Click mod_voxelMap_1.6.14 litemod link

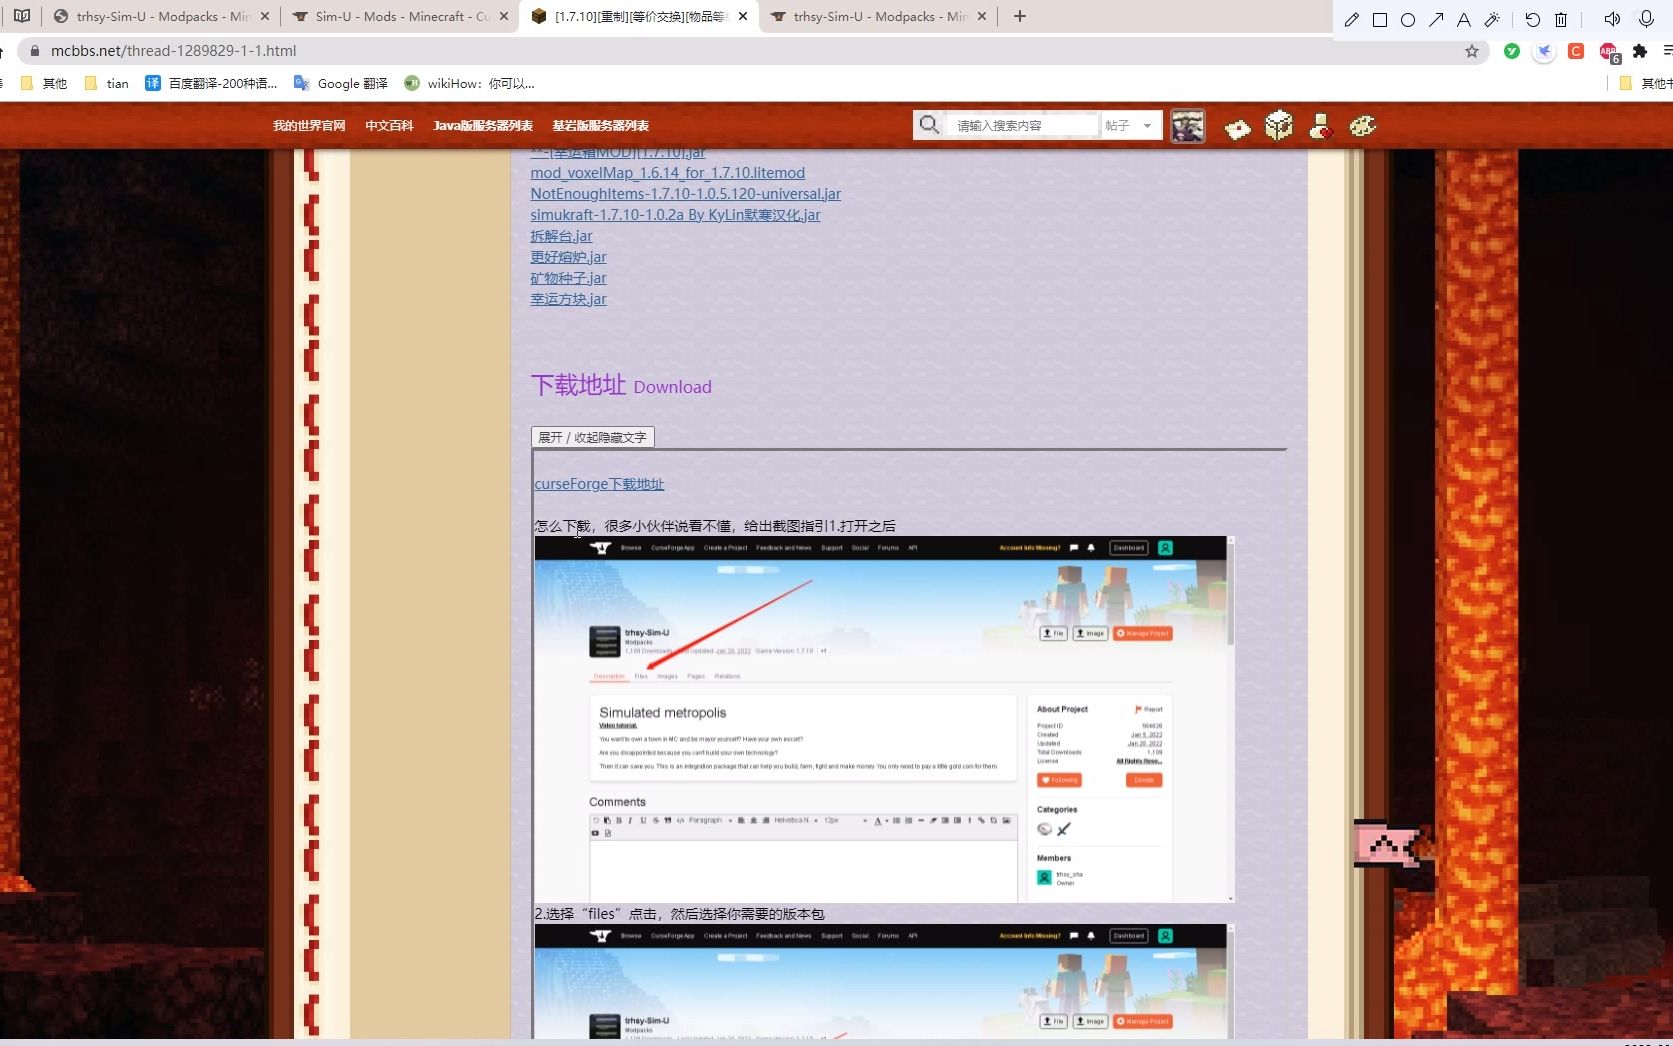667,173
